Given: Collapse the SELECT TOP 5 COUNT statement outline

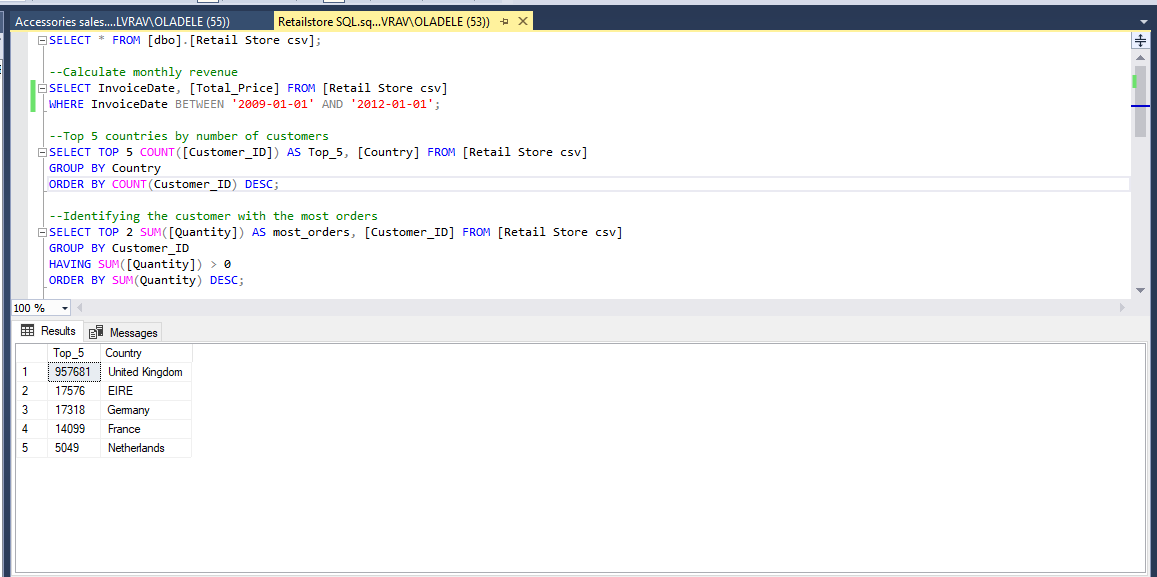Looking at the screenshot, I should pyautogui.click(x=42, y=153).
